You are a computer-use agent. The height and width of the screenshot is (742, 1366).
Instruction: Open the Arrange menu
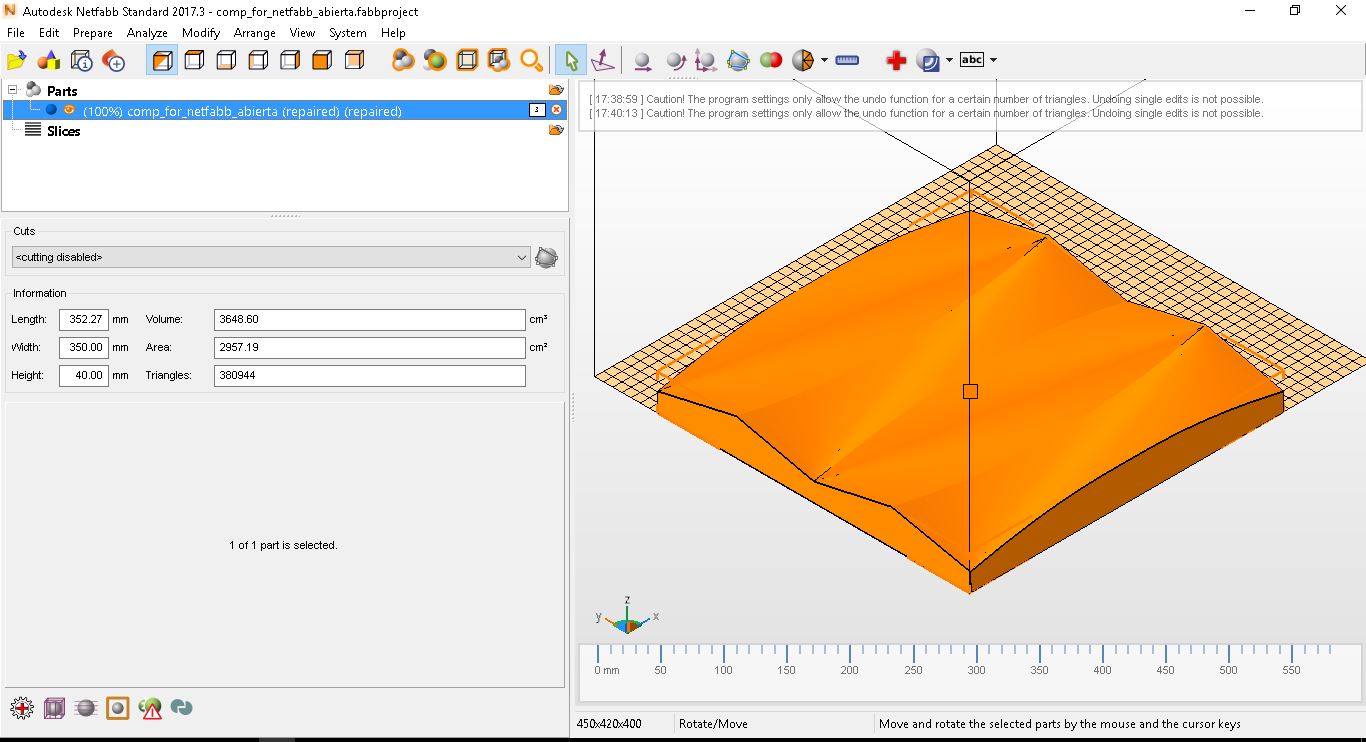click(255, 33)
